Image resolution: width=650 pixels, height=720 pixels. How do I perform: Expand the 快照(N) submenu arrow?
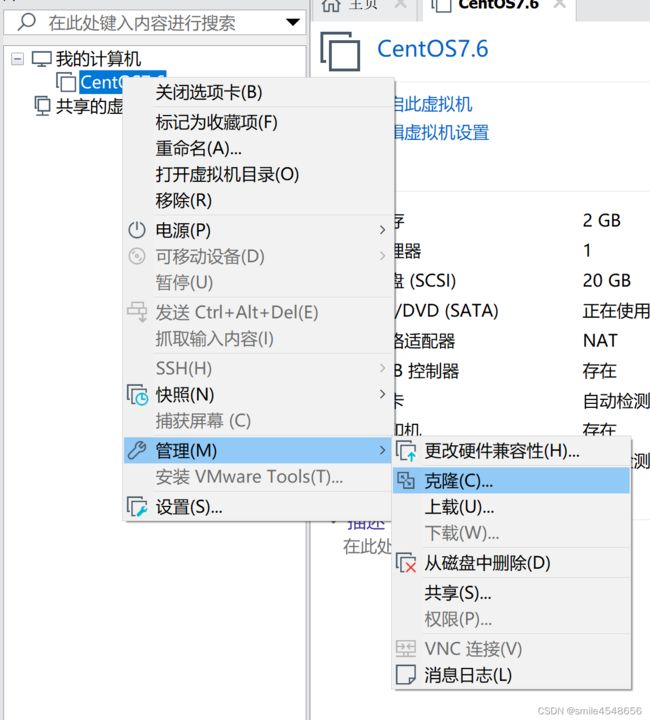pos(382,394)
